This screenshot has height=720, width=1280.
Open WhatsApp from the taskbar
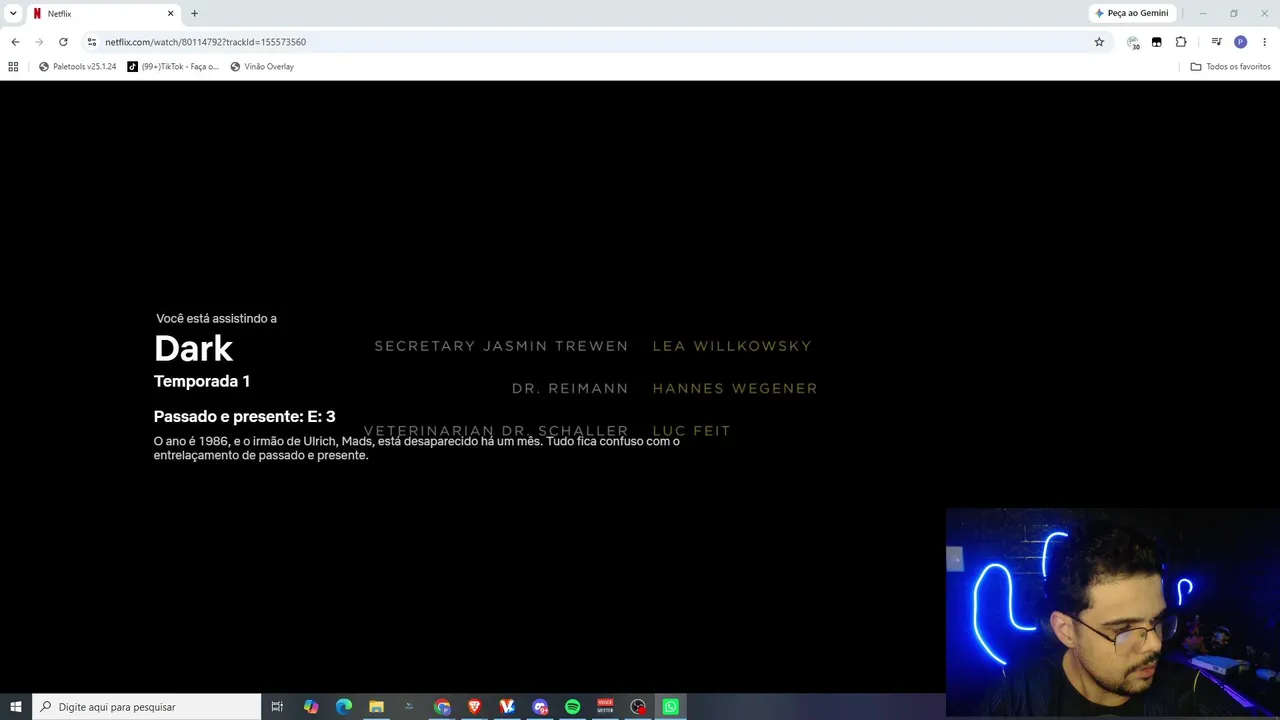tap(670, 707)
